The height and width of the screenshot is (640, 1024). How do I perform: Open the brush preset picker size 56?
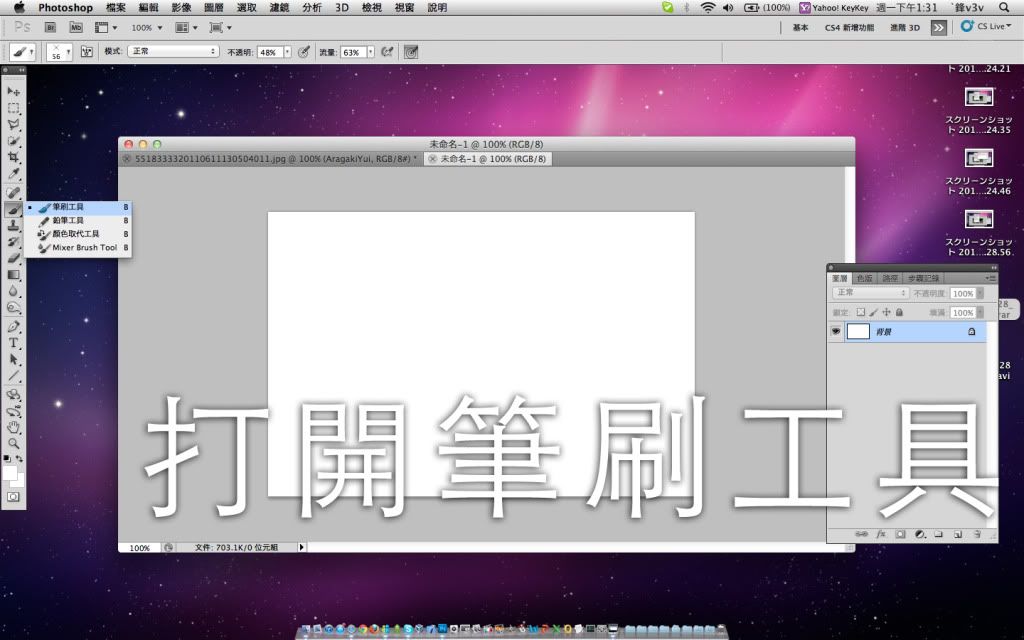60,51
